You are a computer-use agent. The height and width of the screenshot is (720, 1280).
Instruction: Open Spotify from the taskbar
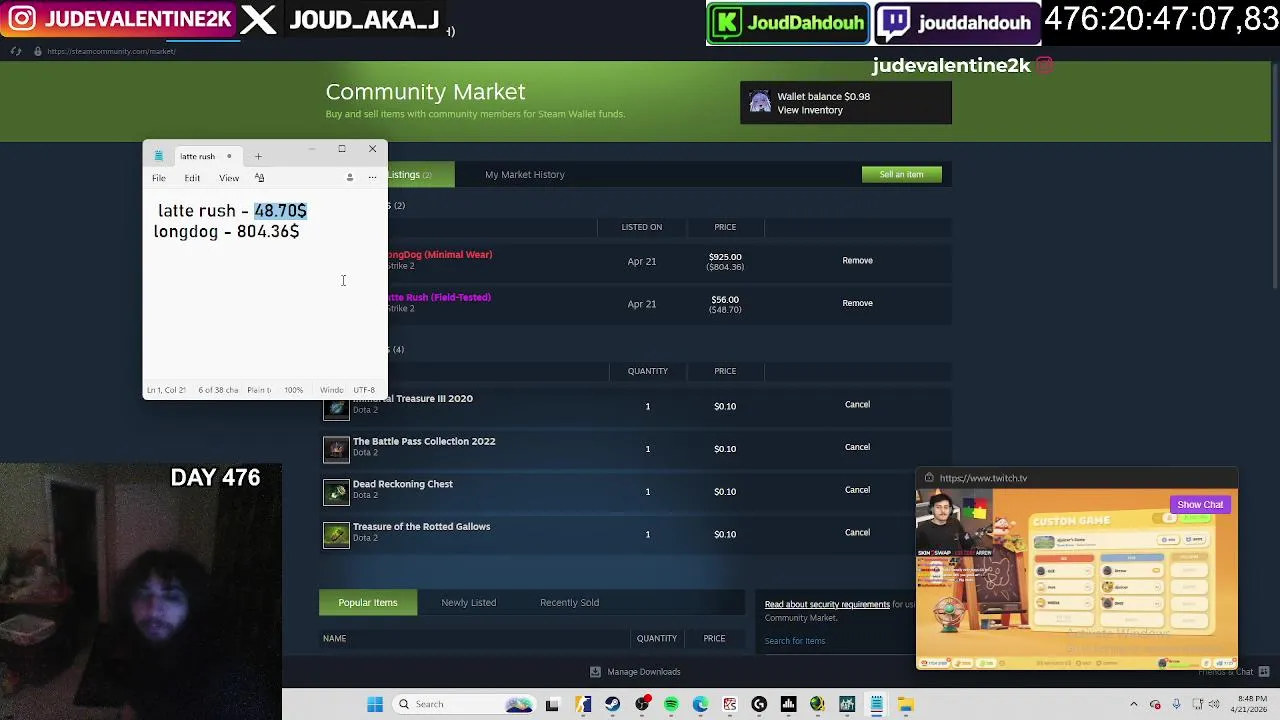pyautogui.click(x=671, y=705)
